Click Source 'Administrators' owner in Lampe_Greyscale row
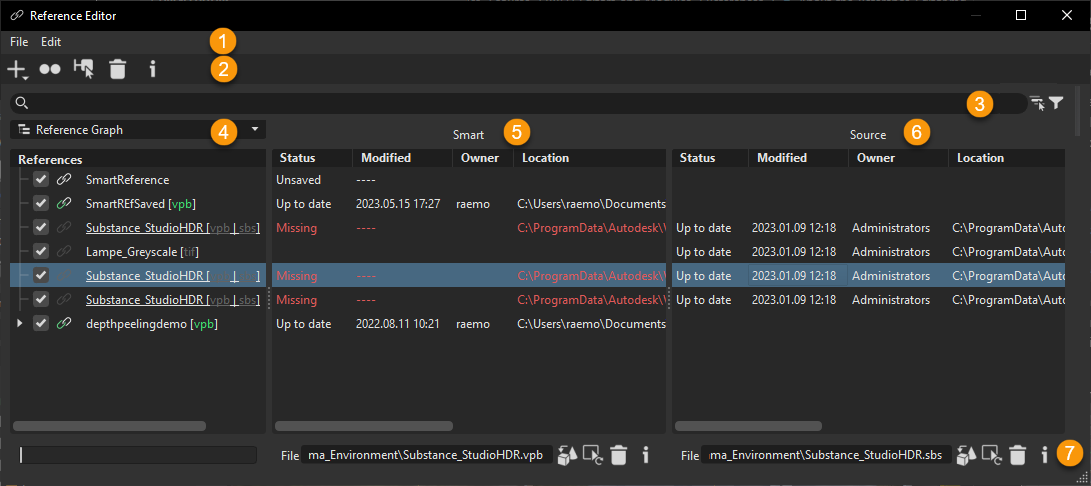 tap(891, 251)
